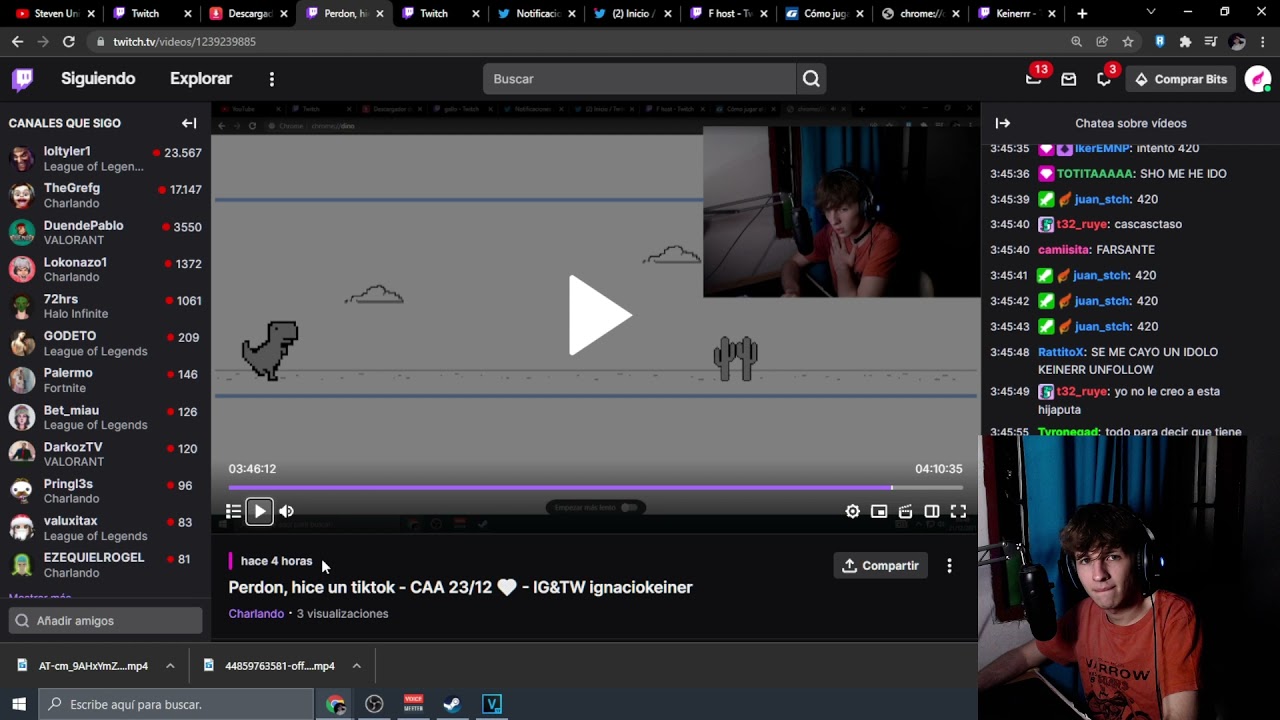Mute the video volume
Image resolution: width=1280 pixels, height=720 pixels.
tap(286, 511)
